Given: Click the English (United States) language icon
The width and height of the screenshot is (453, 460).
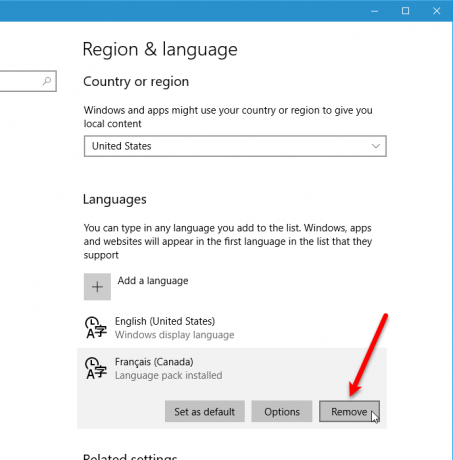Looking at the screenshot, I should coord(96,328).
